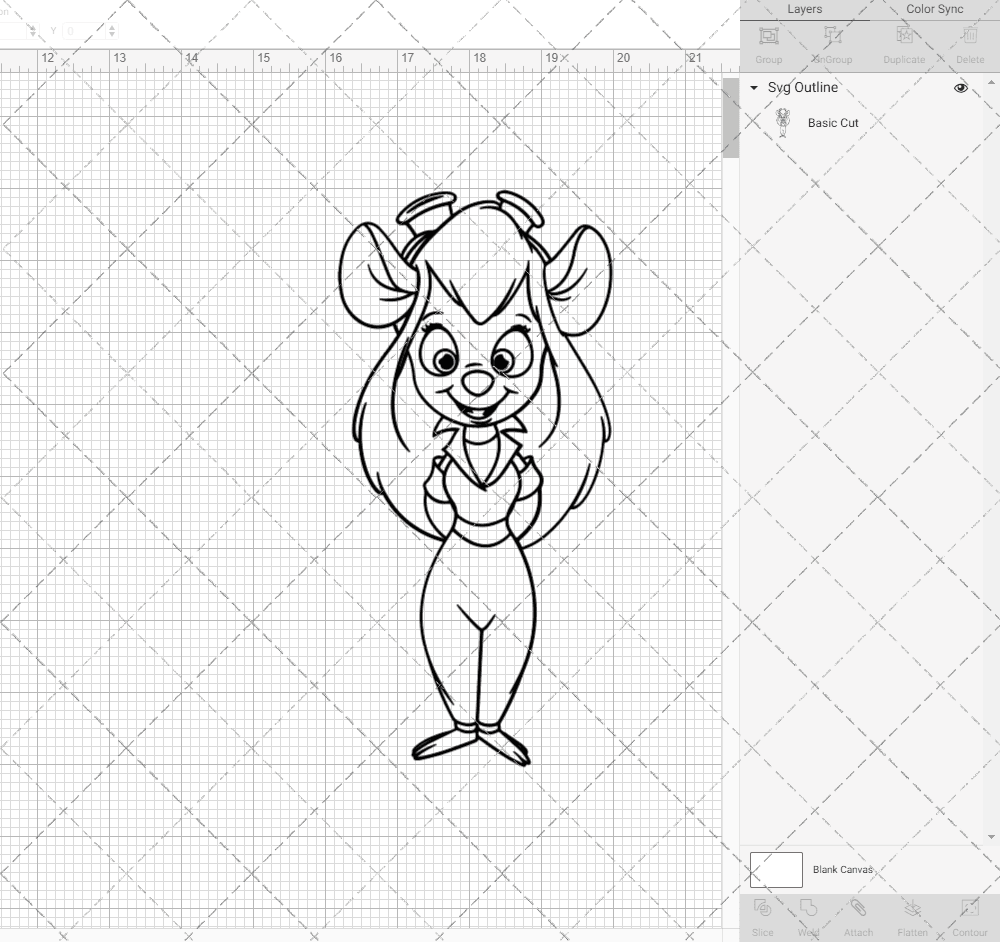The width and height of the screenshot is (1000, 942).
Task: Click the UnGroup icon
Action: pyautogui.click(x=833, y=36)
